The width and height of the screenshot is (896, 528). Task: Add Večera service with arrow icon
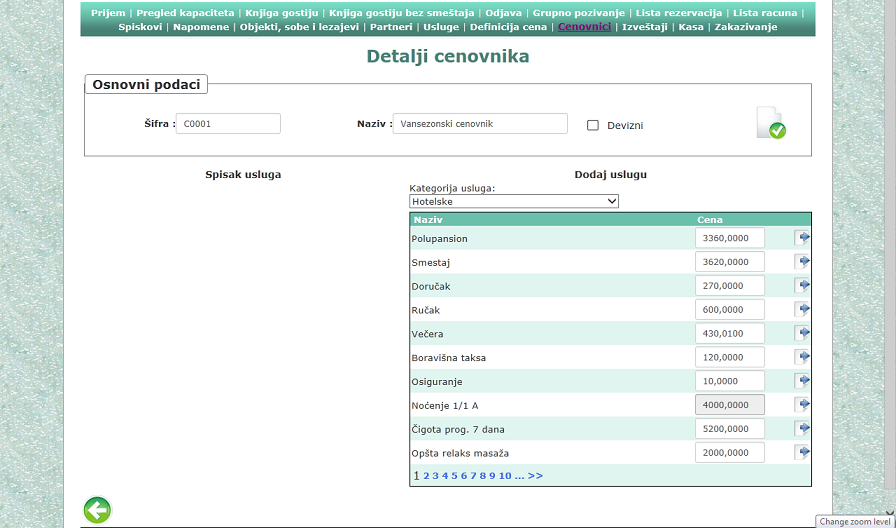tap(802, 333)
